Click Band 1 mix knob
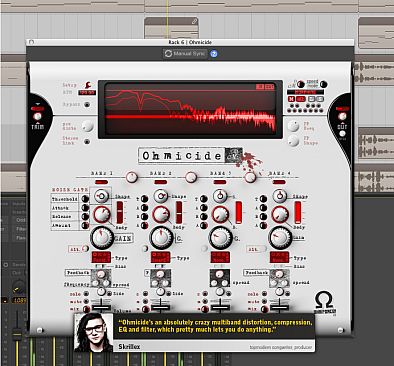The width and height of the screenshot is (394, 366). click(x=86, y=309)
